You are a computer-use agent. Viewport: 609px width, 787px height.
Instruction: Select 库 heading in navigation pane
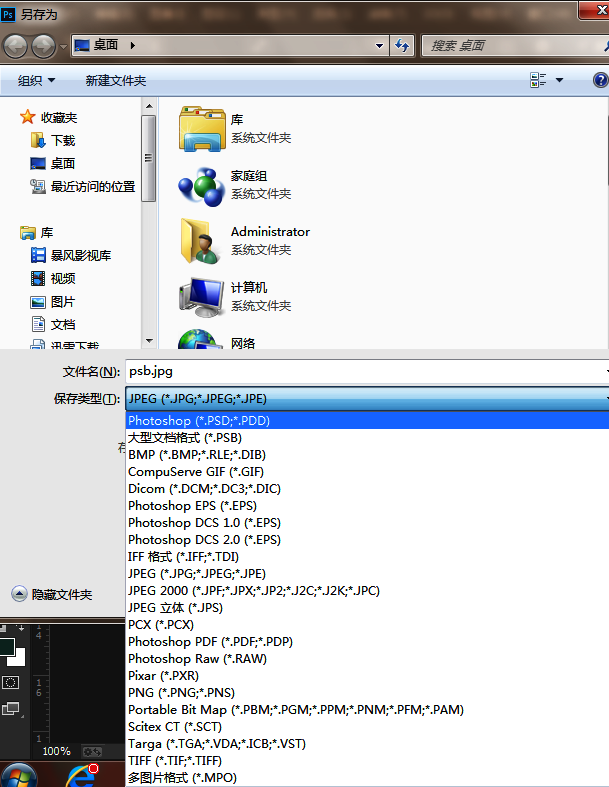(x=37, y=232)
